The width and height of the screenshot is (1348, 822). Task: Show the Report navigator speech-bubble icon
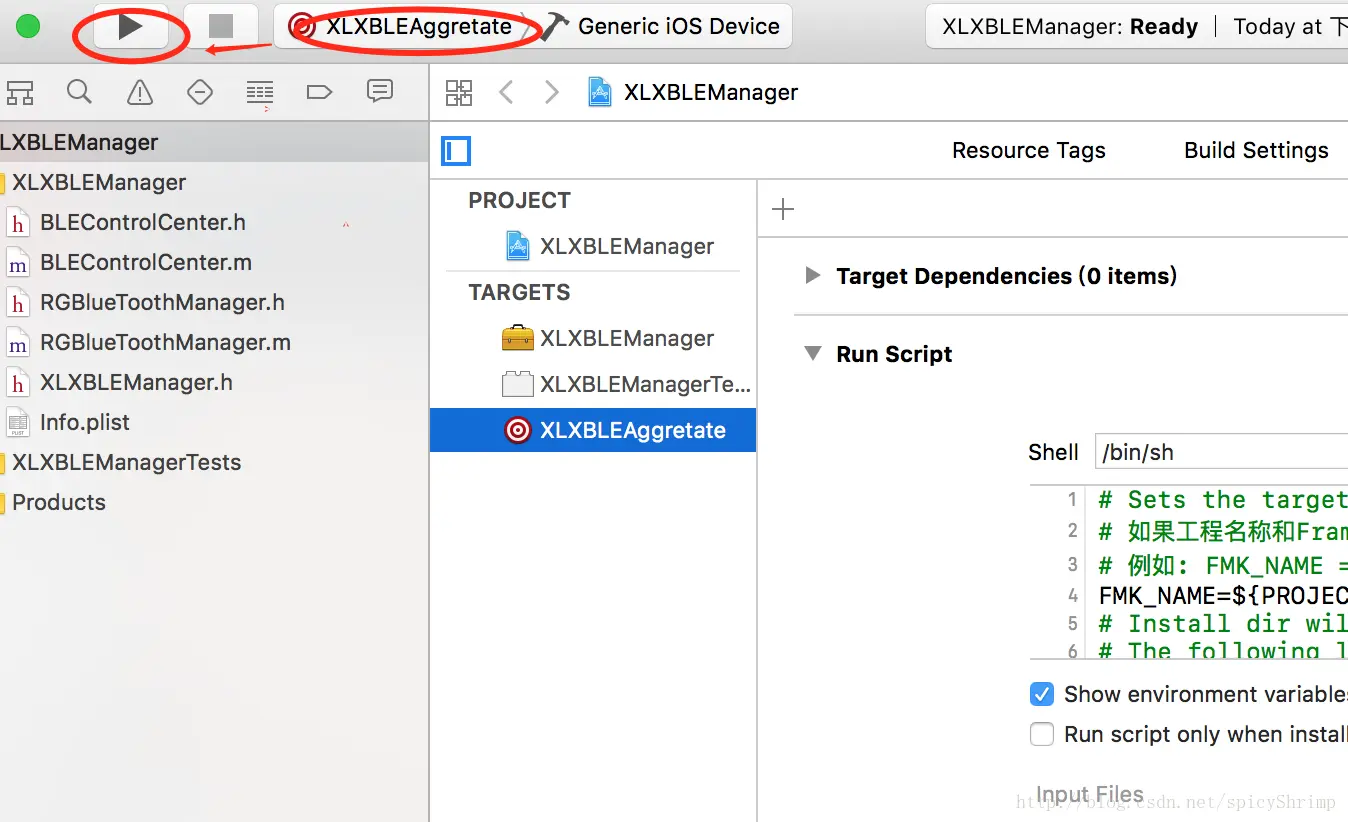(x=380, y=93)
